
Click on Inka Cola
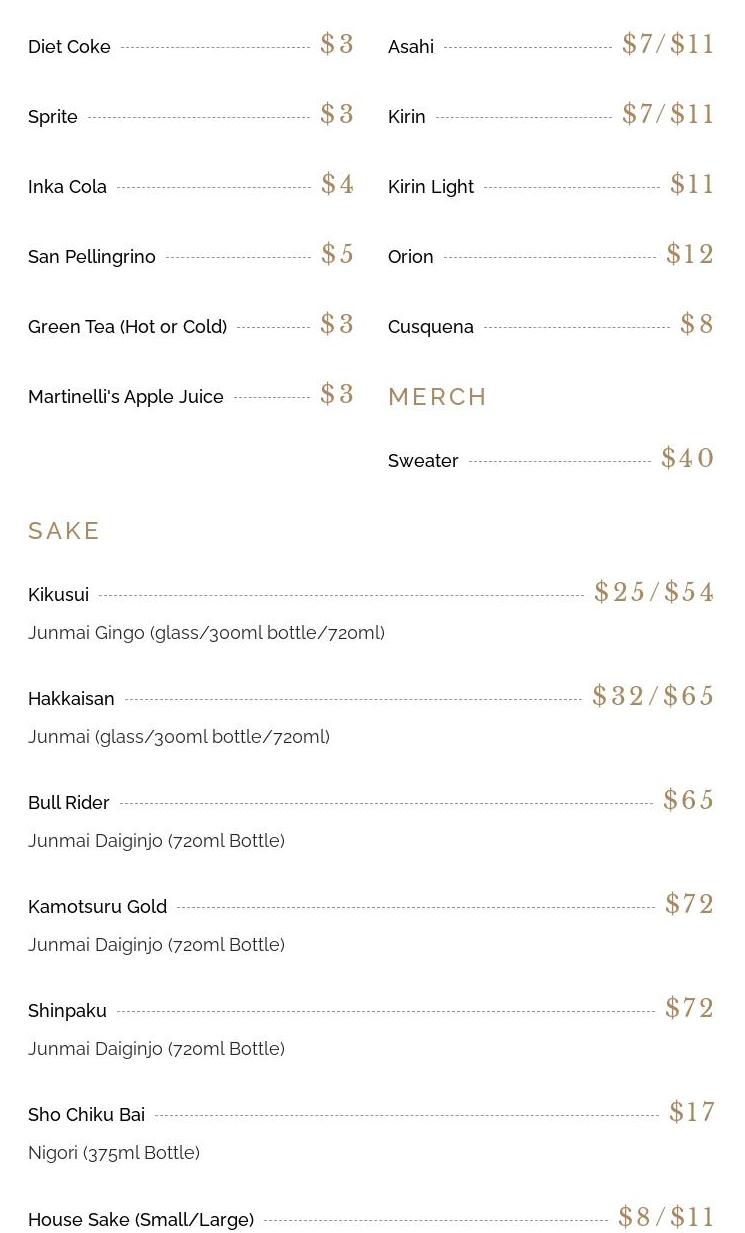coord(67,187)
